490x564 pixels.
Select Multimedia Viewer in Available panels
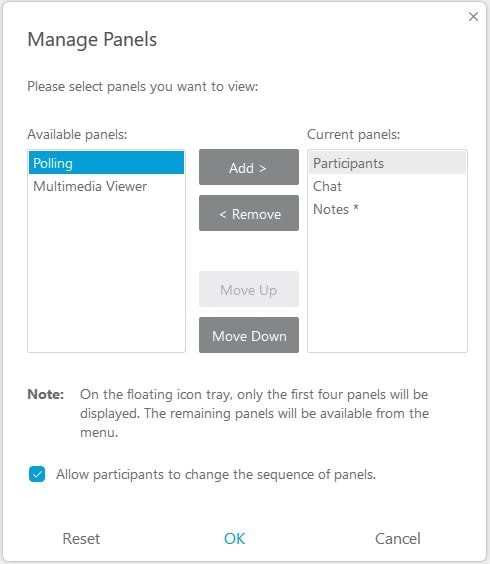tap(106, 186)
